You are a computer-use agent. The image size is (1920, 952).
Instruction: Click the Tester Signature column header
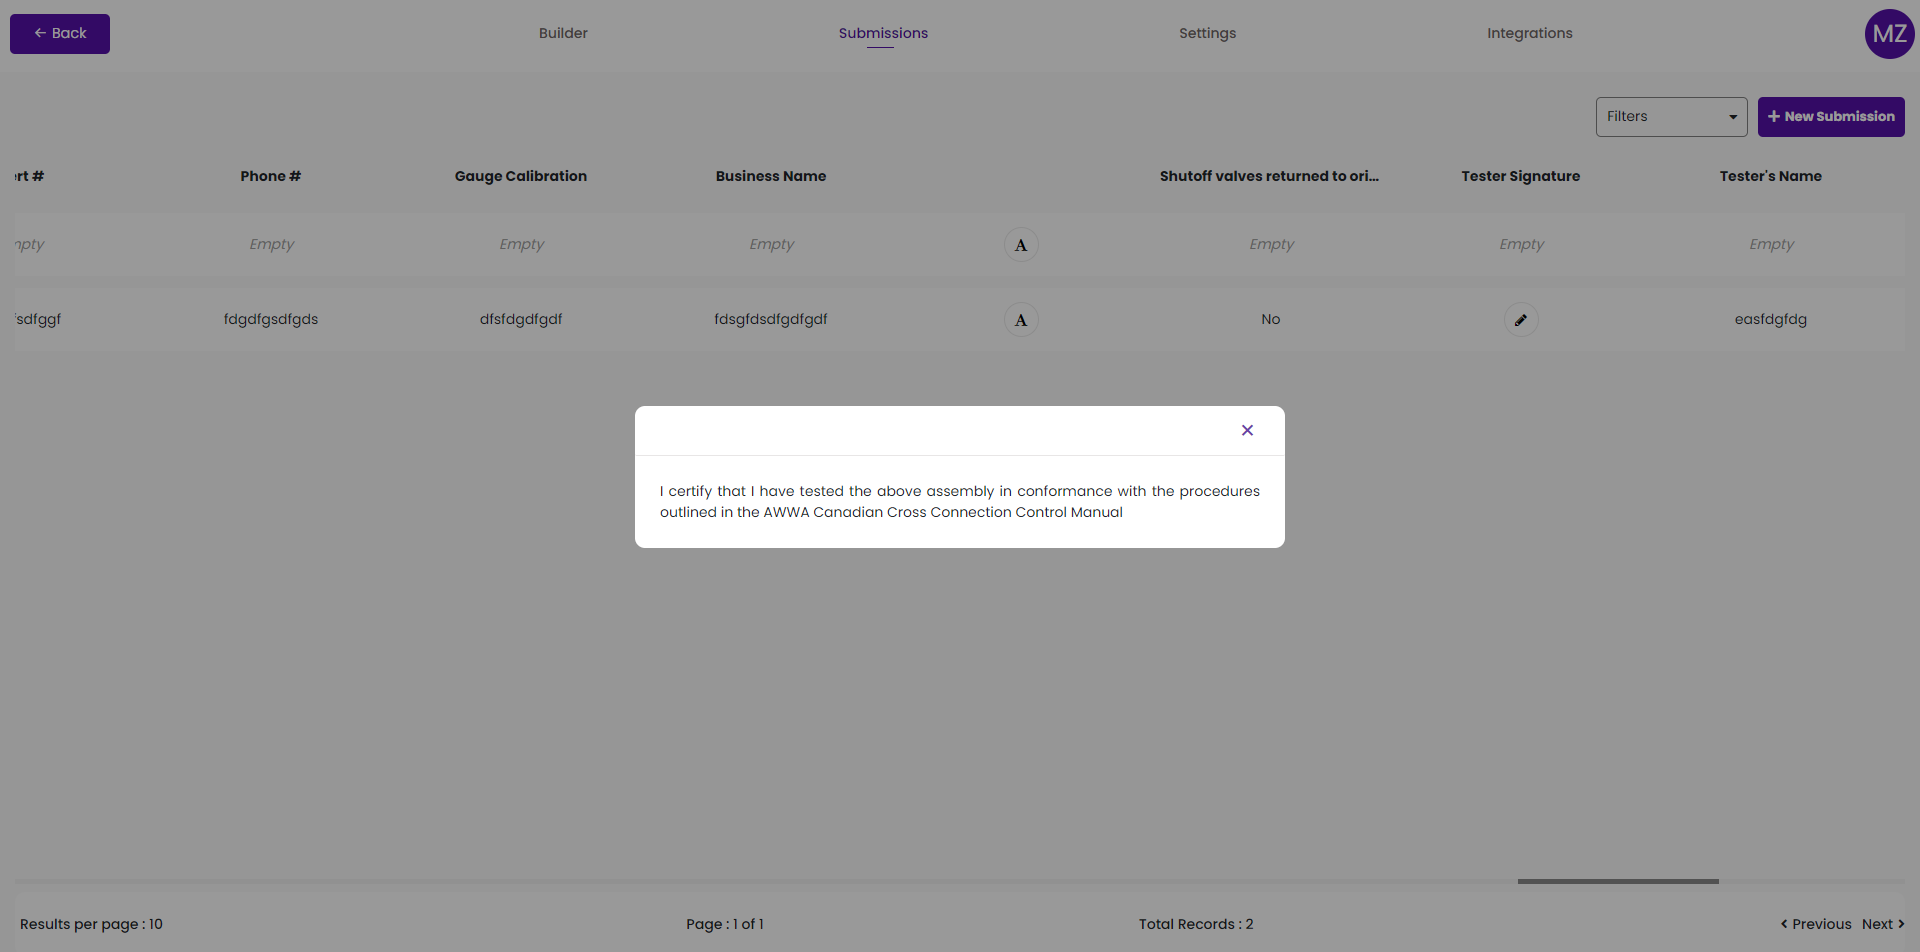[x=1521, y=176]
